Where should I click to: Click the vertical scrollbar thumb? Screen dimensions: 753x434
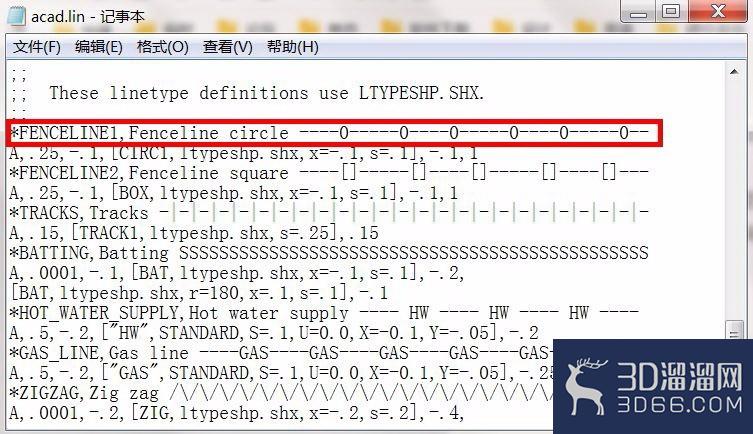tap(734, 331)
